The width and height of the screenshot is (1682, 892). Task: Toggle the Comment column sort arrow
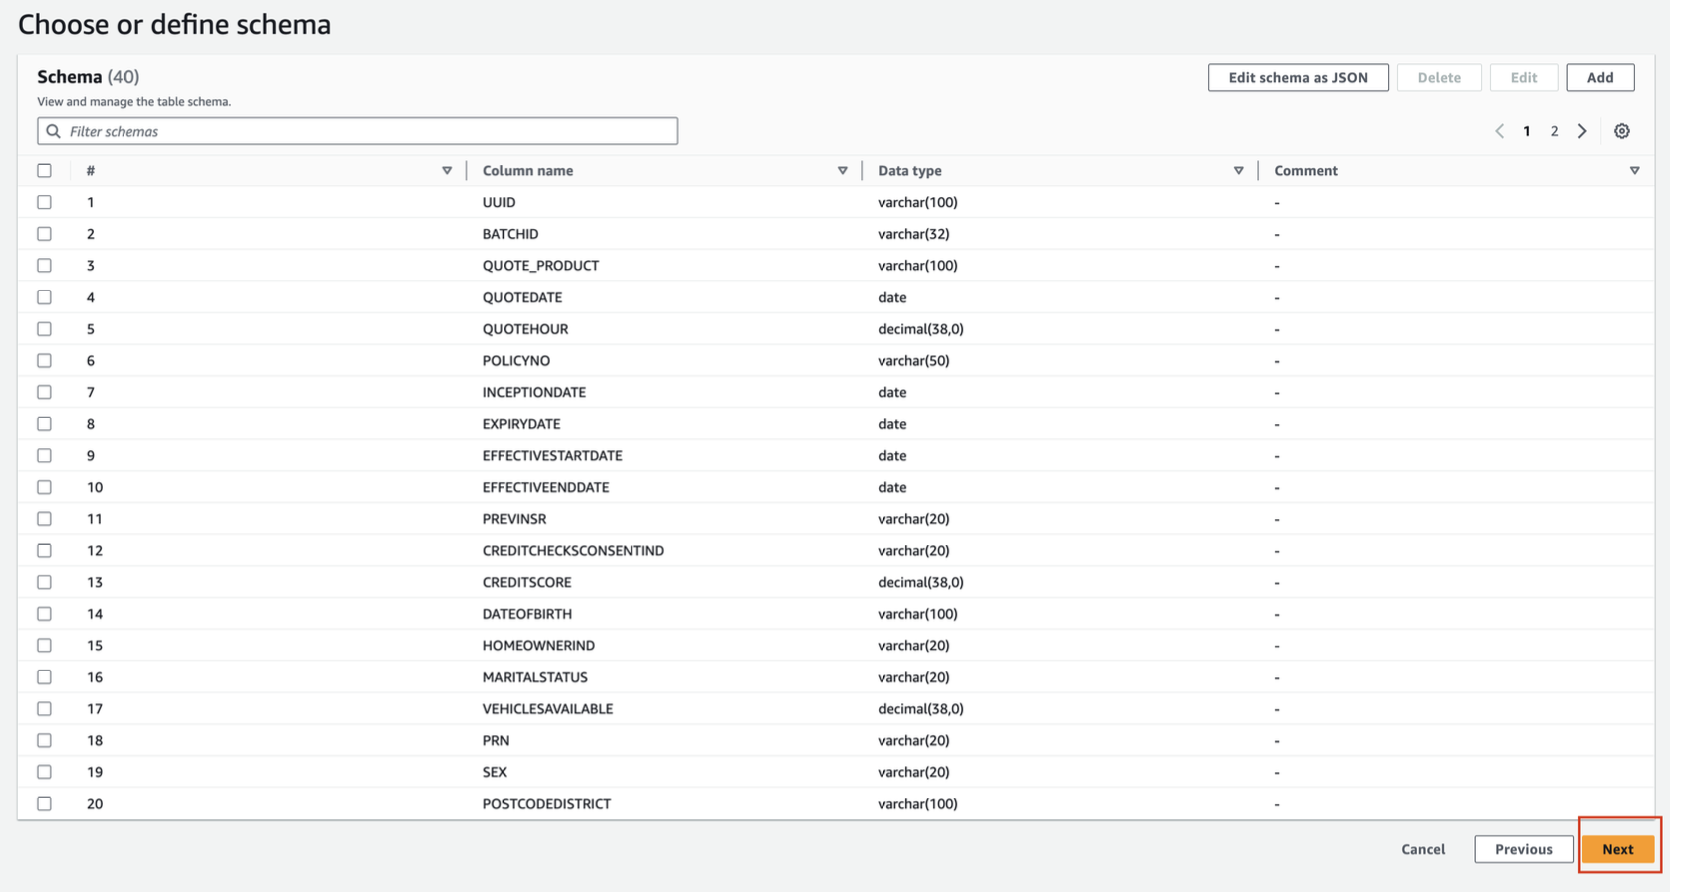click(1634, 171)
